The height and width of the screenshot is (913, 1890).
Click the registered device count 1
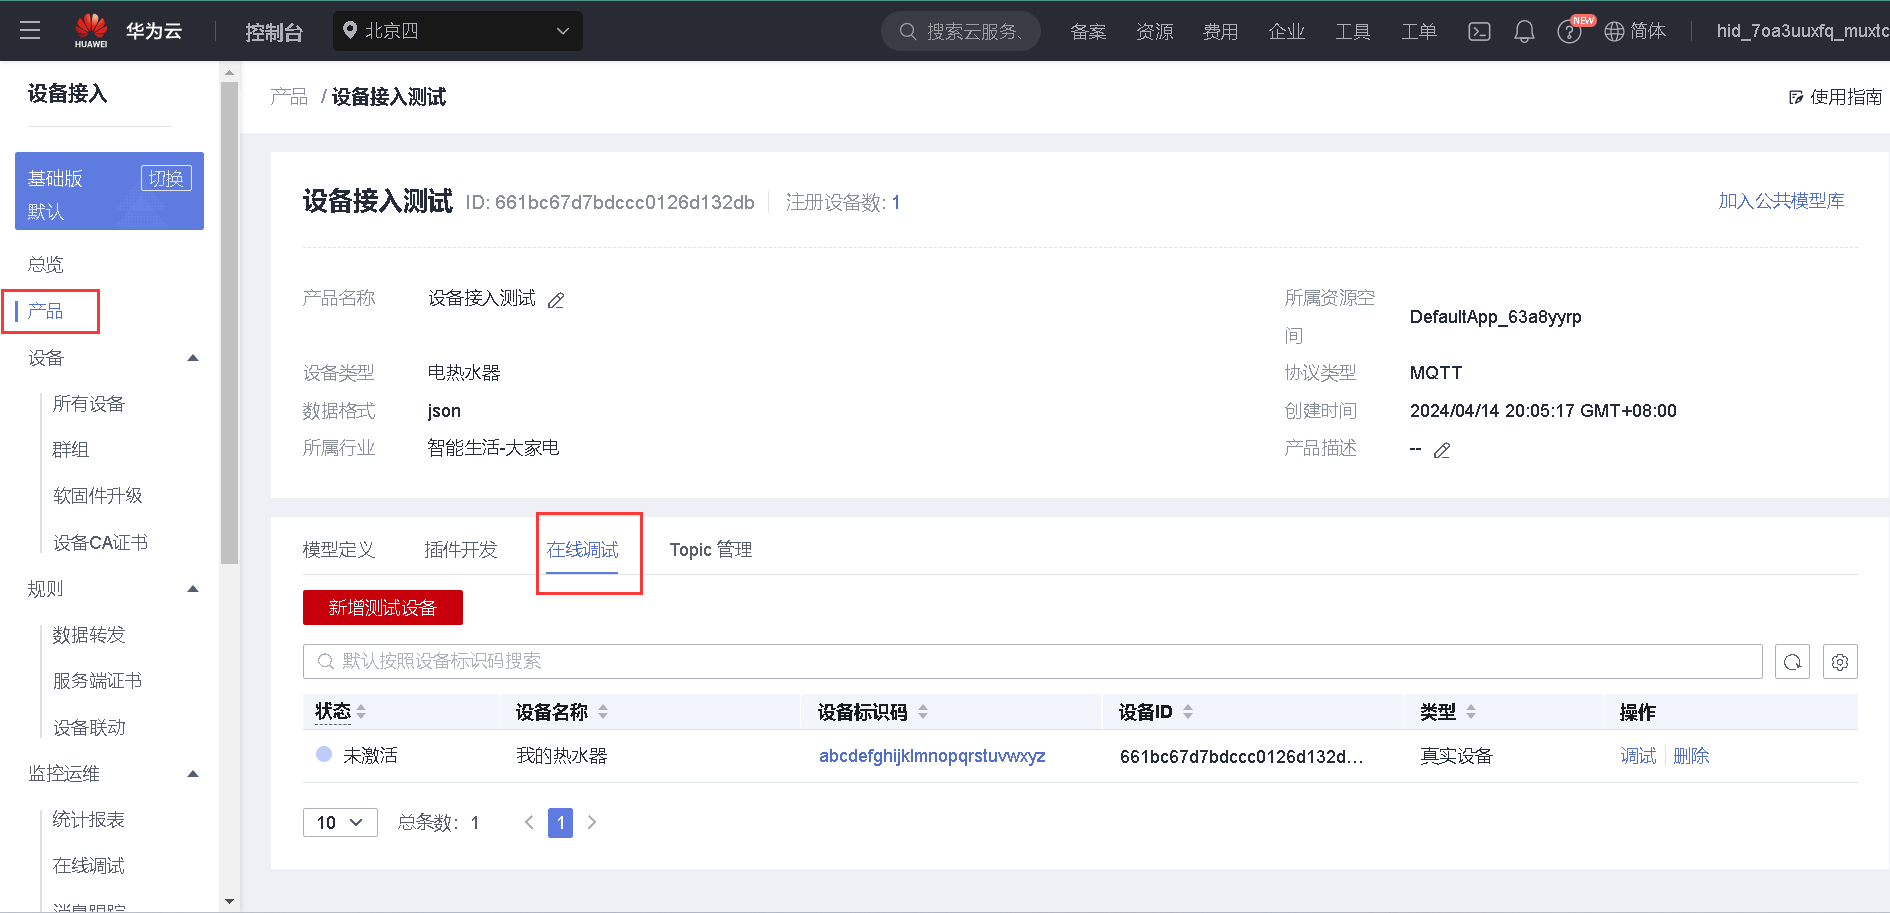[x=896, y=203]
